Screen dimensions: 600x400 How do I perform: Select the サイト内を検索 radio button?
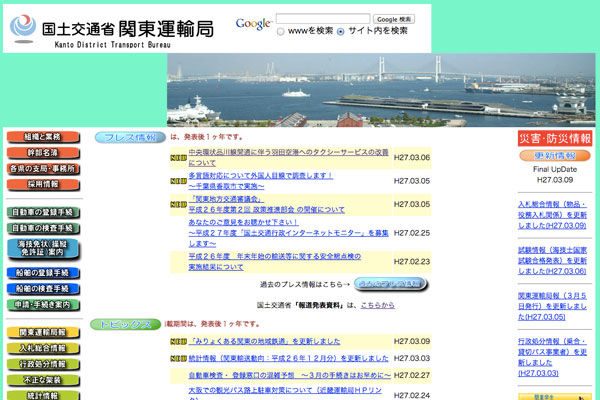[341, 31]
